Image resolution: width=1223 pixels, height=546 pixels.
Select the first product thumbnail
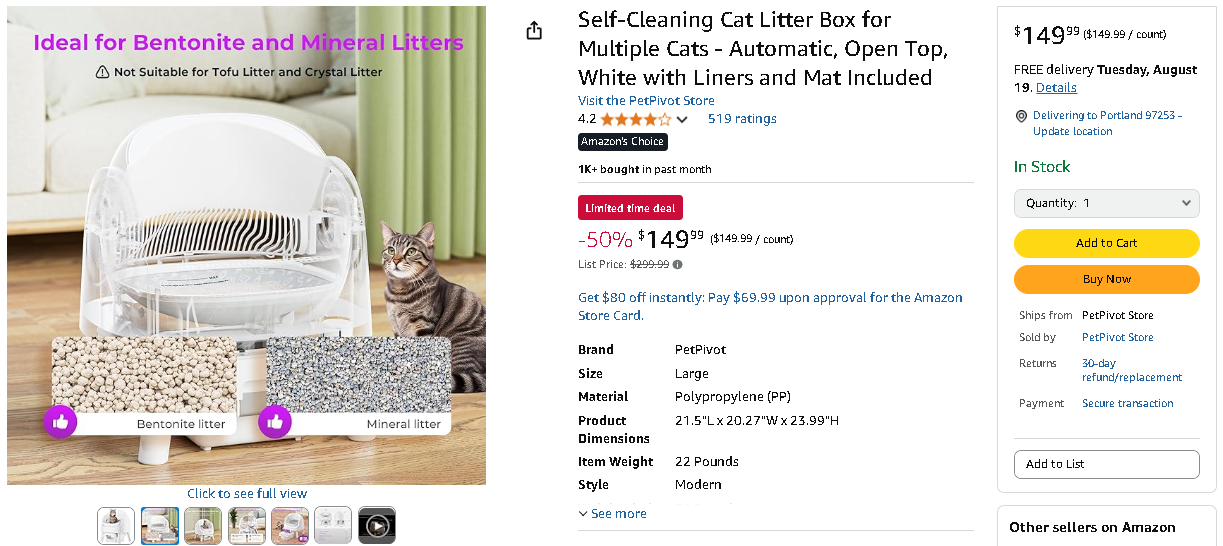click(116, 525)
